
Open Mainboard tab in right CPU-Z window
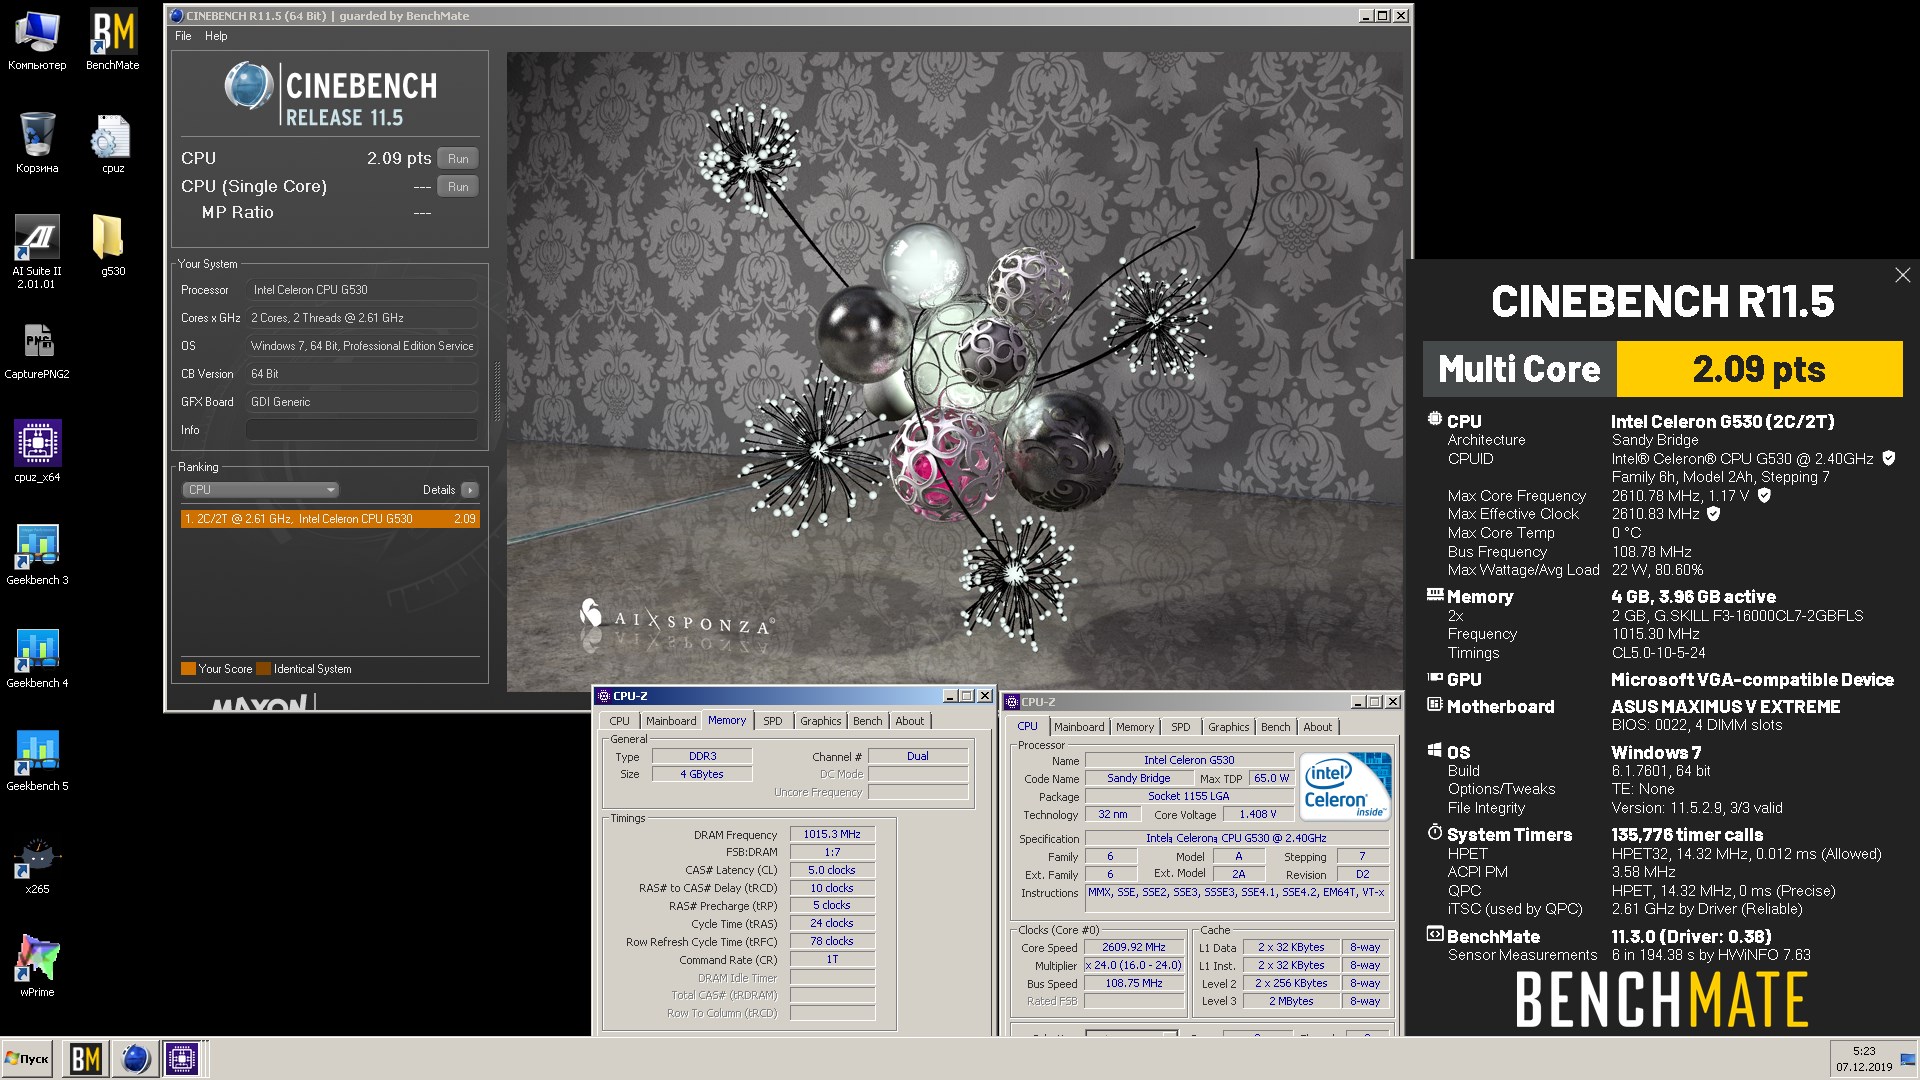[x=1079, y=727]
